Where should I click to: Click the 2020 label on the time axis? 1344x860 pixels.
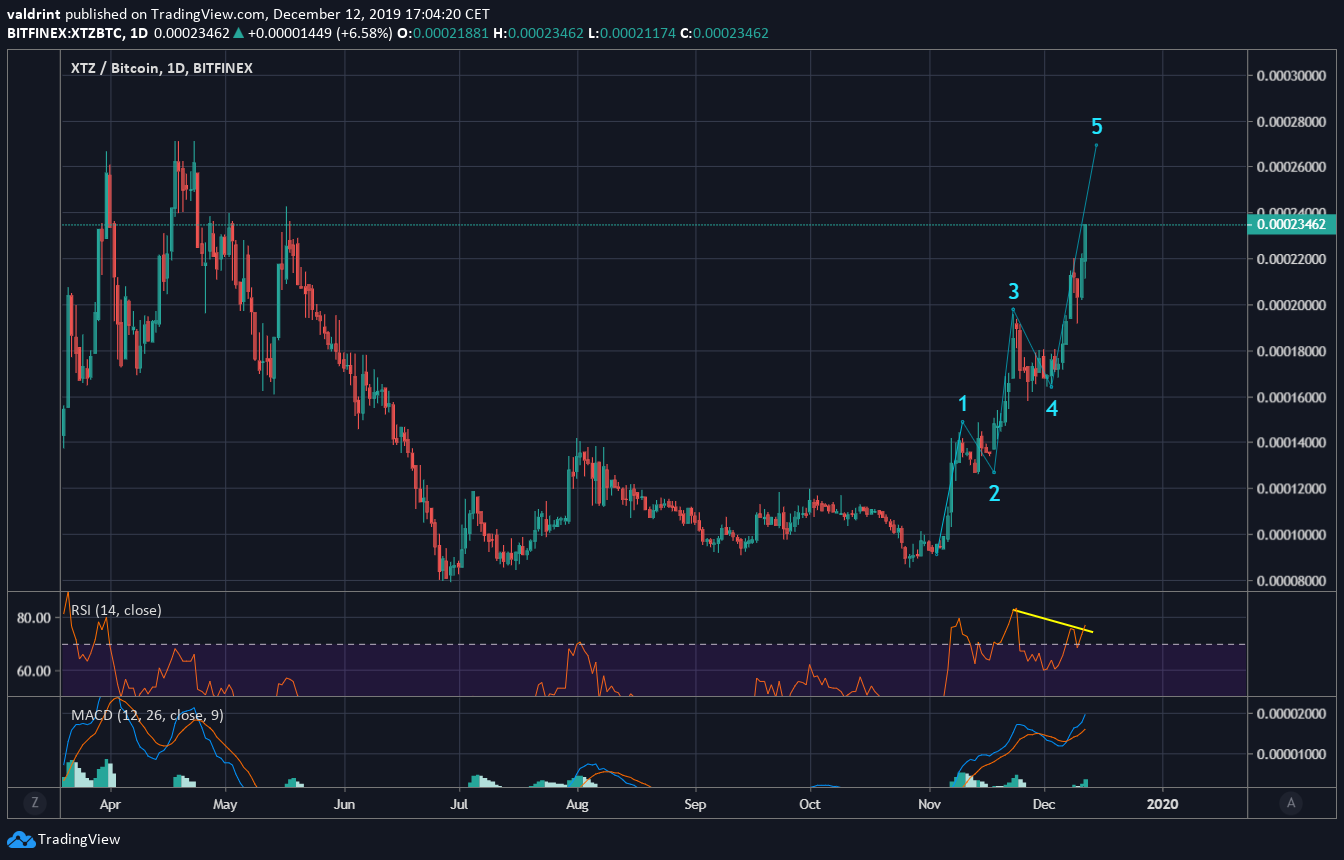[x=1162, y=804]
